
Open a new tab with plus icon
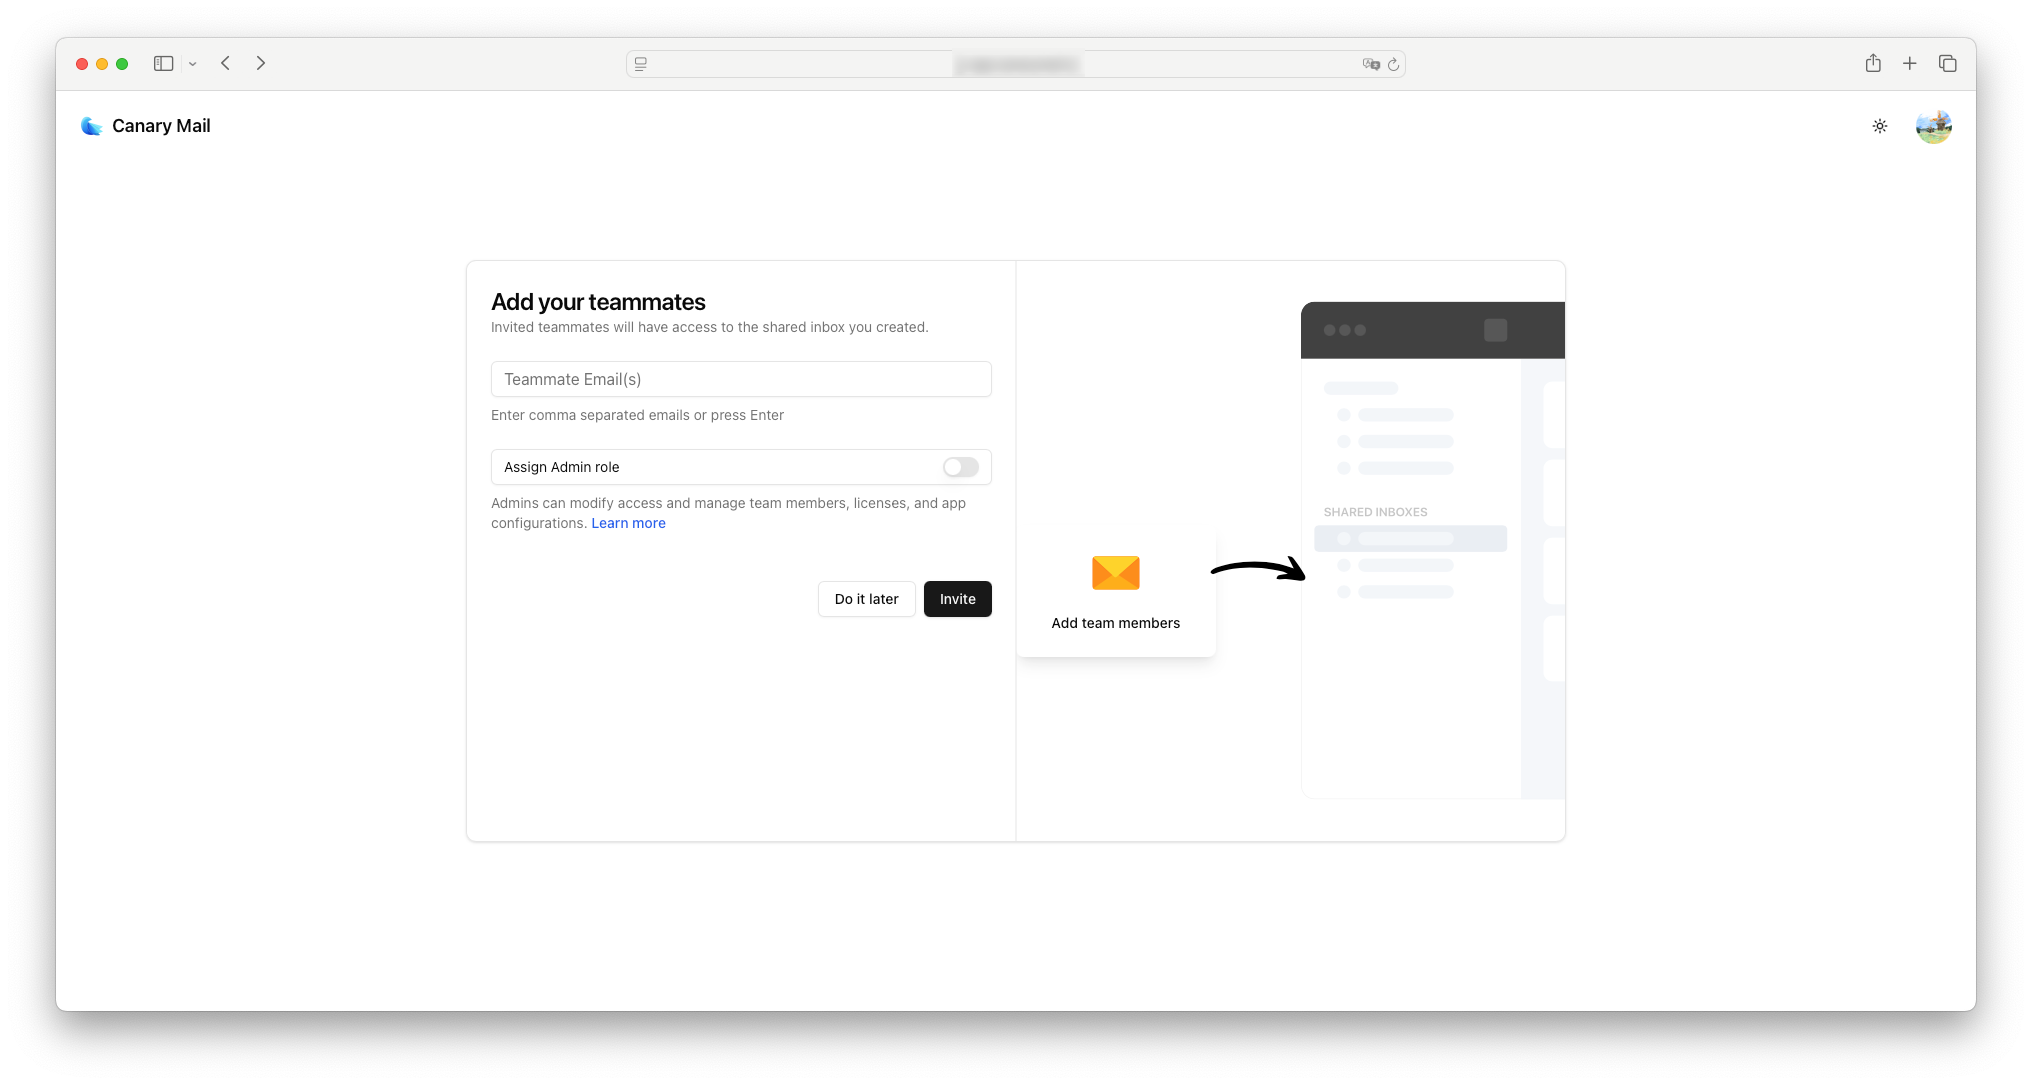(1909, 63)
